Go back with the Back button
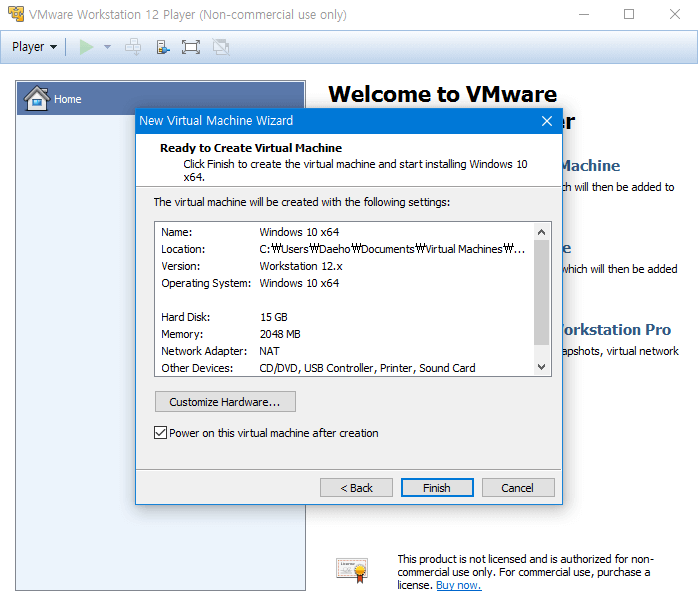 point(356,488)
